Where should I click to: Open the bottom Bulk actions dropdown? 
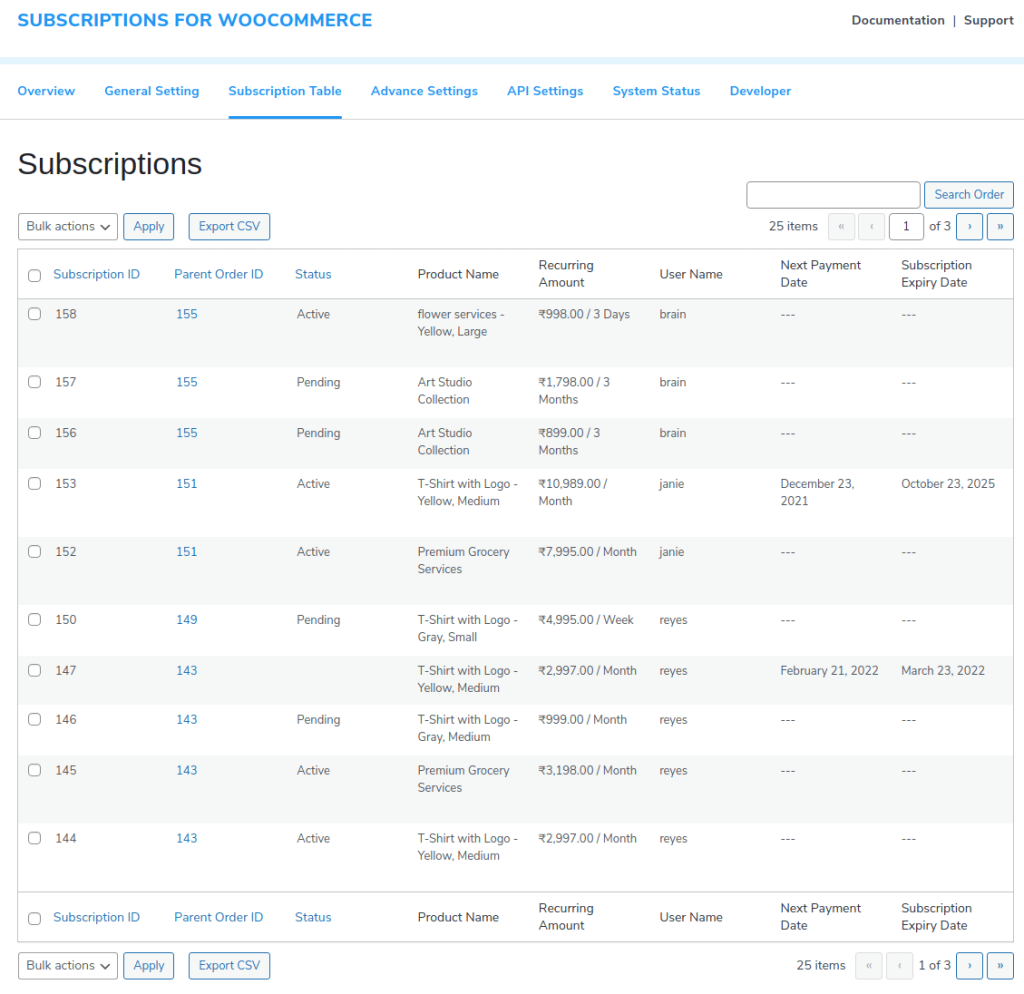(x=67, y=965)
